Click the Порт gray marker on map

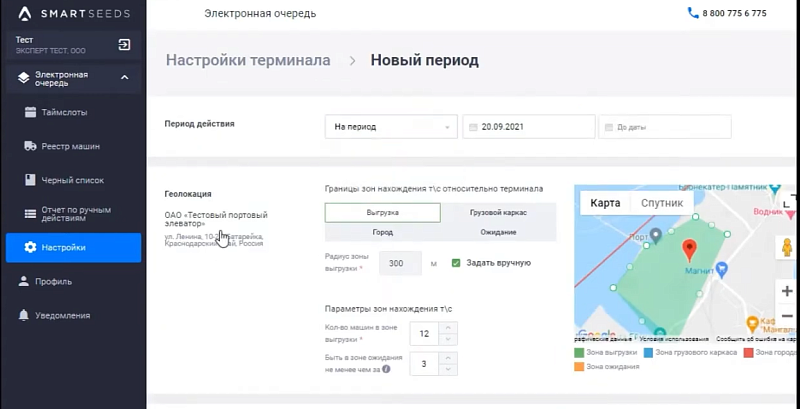pos(656,235)
